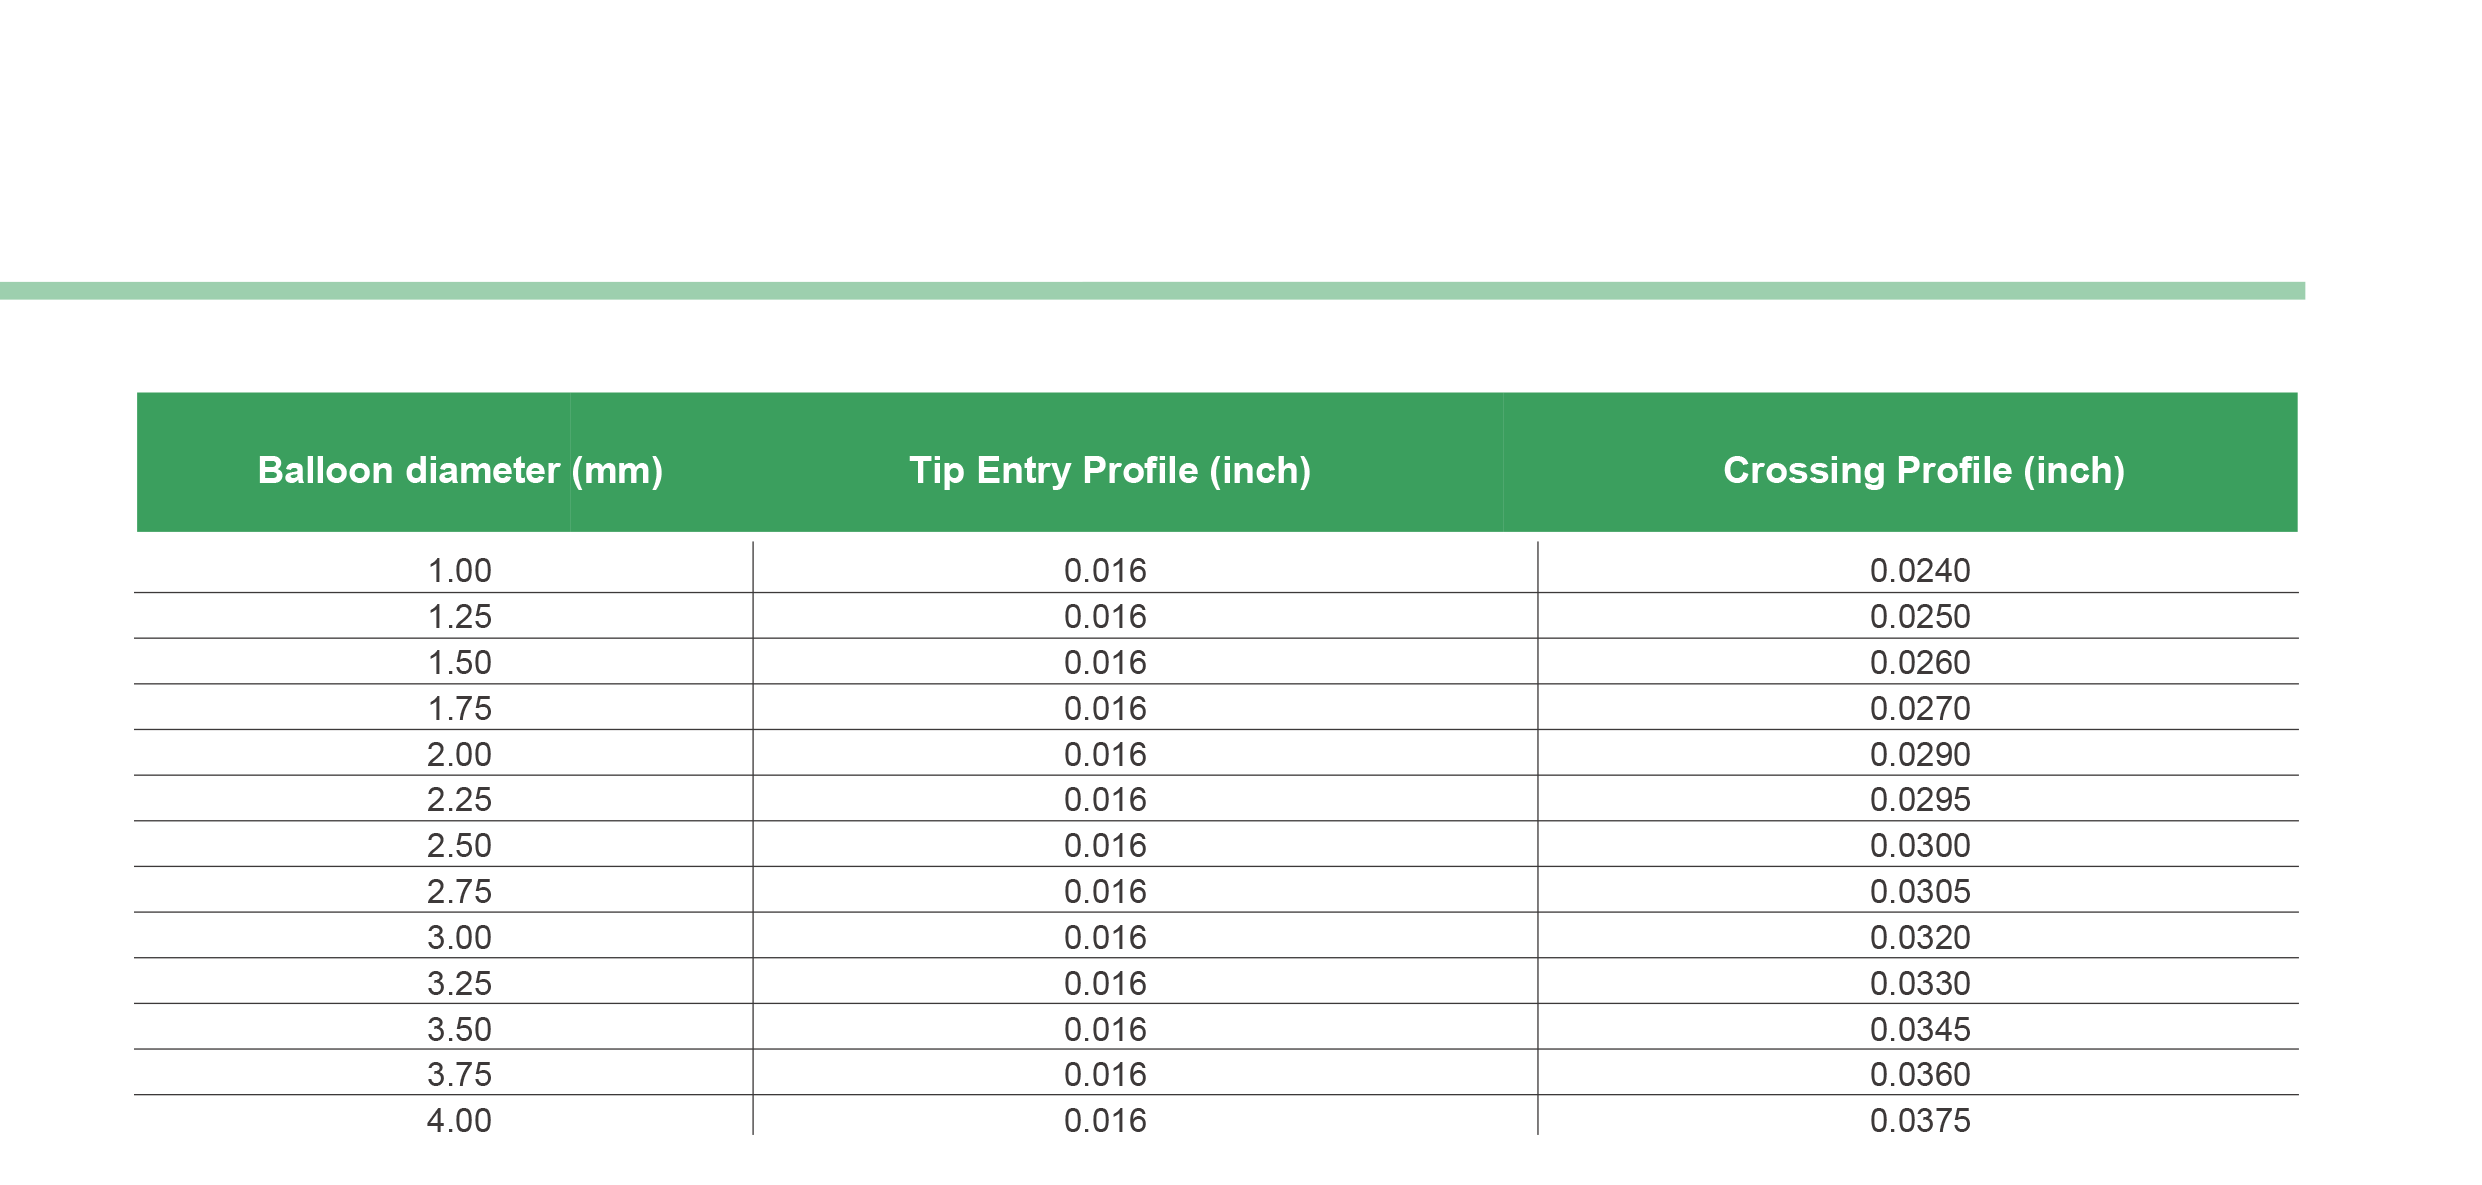2482x1185 pixels.
Task: Select the 0.0345 crossing profile value
Action: 1920,1030
